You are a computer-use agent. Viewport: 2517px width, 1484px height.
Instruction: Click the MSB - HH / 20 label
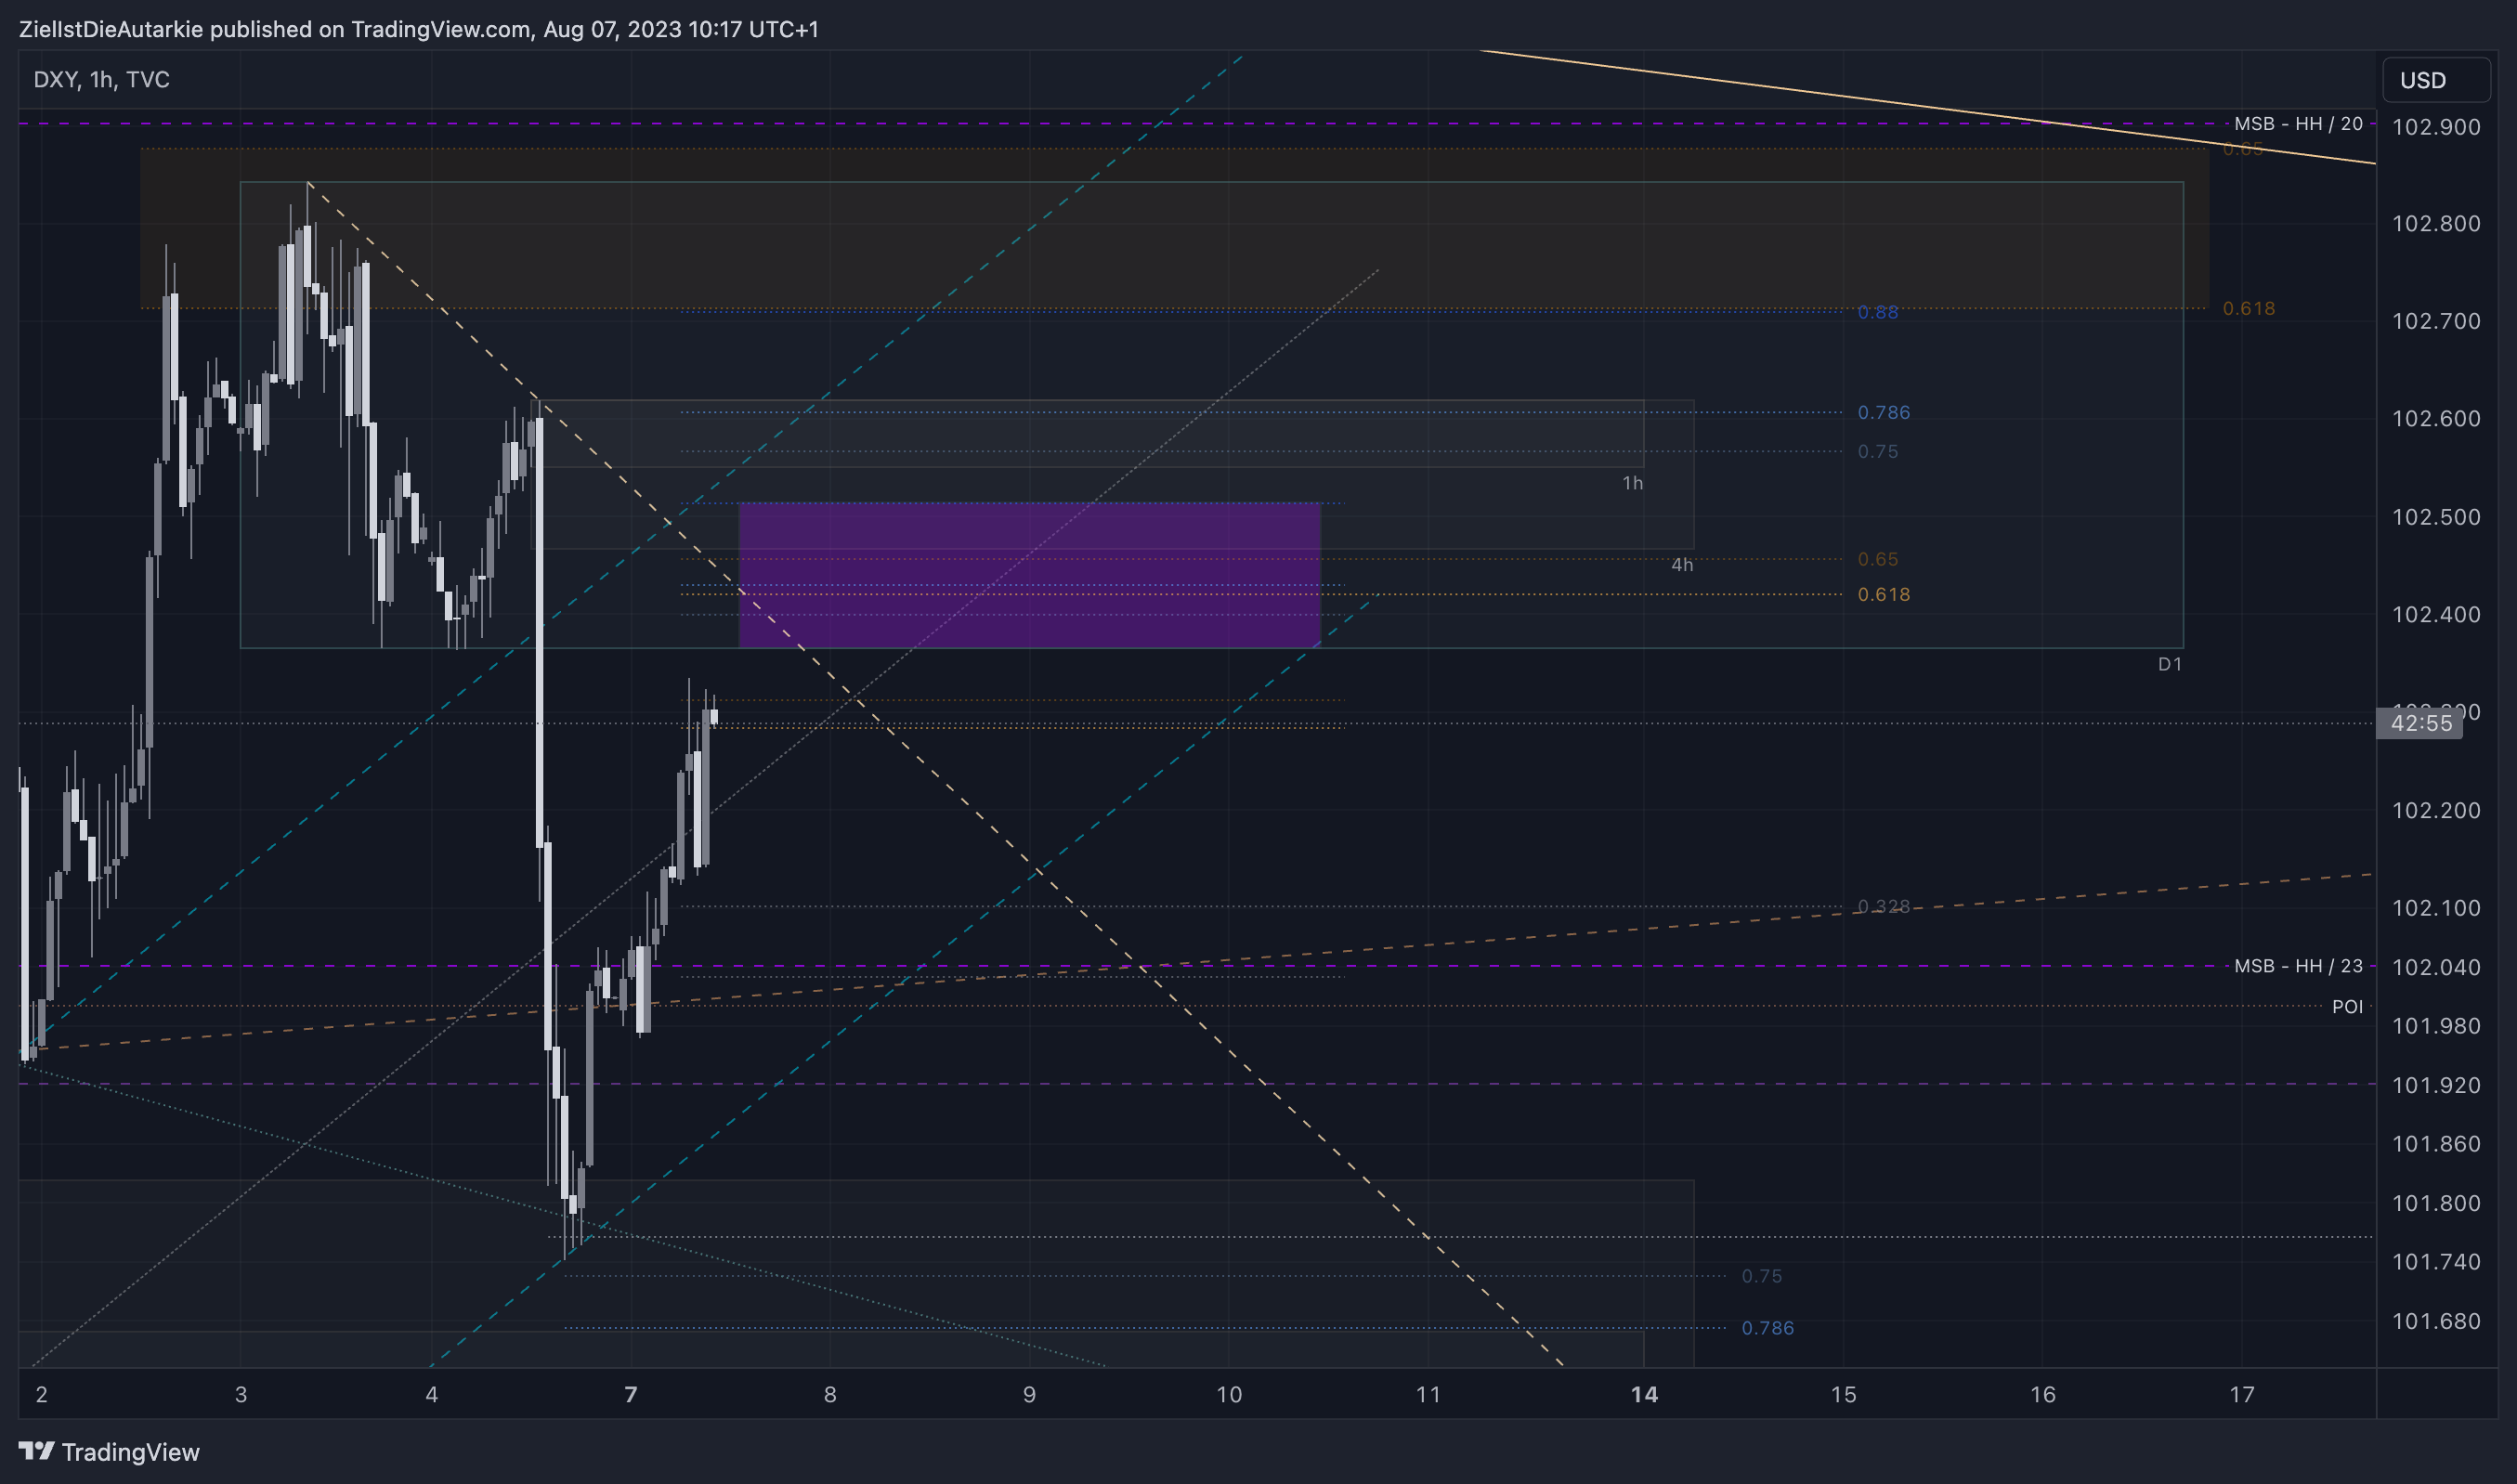tap(2298, 124)
